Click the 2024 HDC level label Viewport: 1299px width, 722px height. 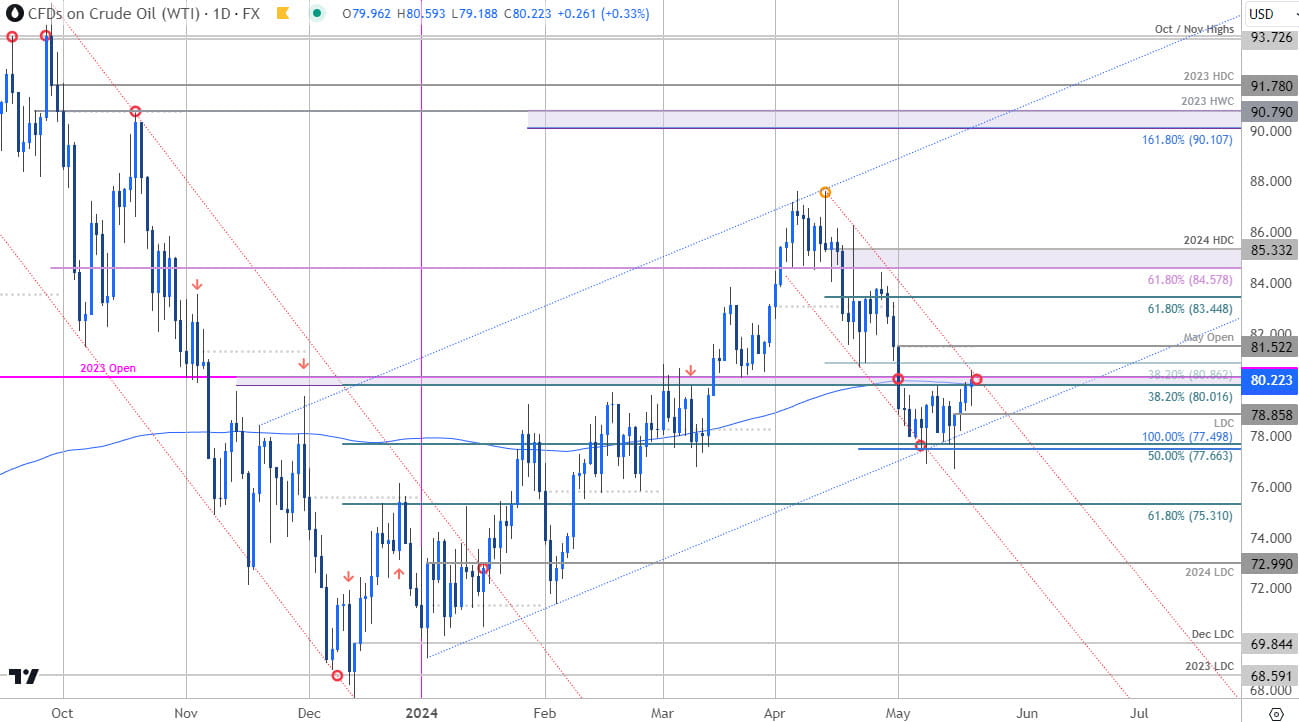click(1207, 238)
